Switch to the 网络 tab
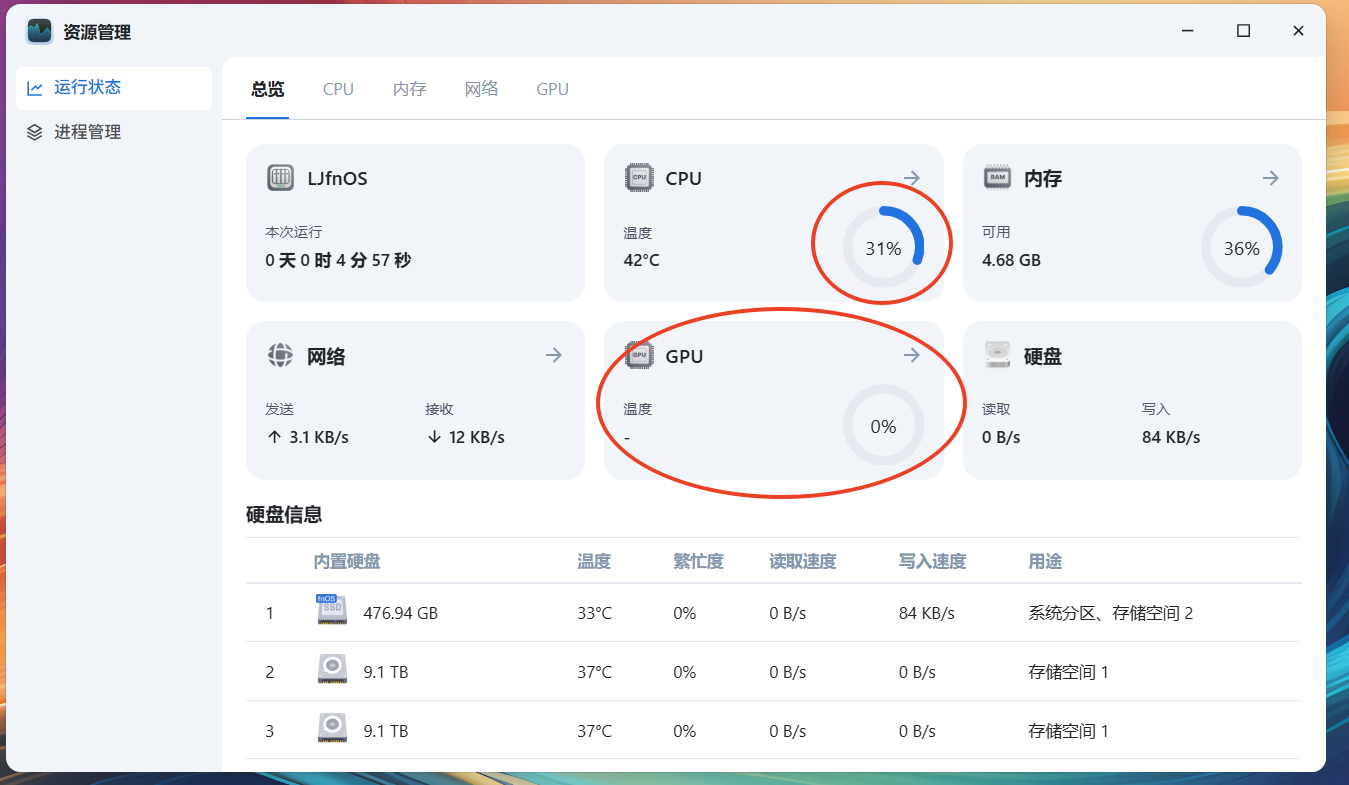This screenshot has height=785, width=1349. coord(481,89)
